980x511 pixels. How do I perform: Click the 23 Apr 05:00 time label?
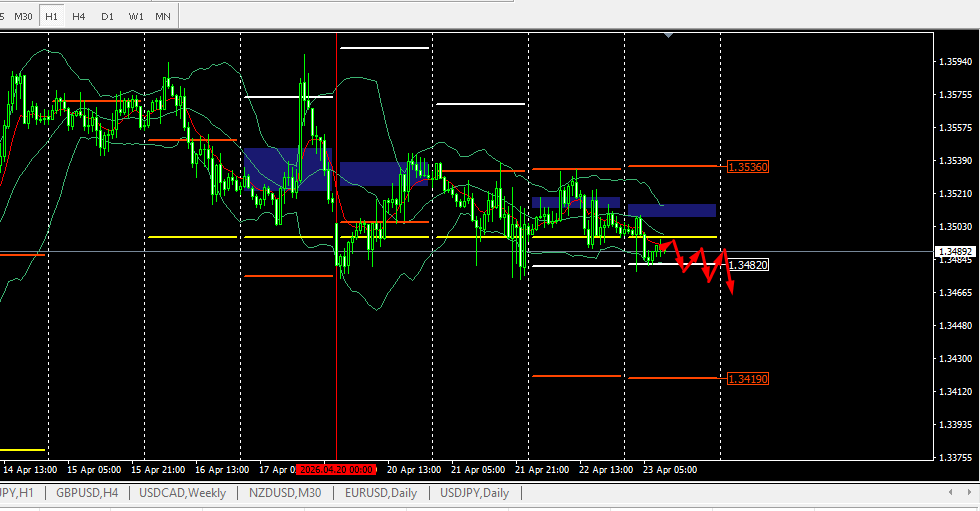[670, 470]
